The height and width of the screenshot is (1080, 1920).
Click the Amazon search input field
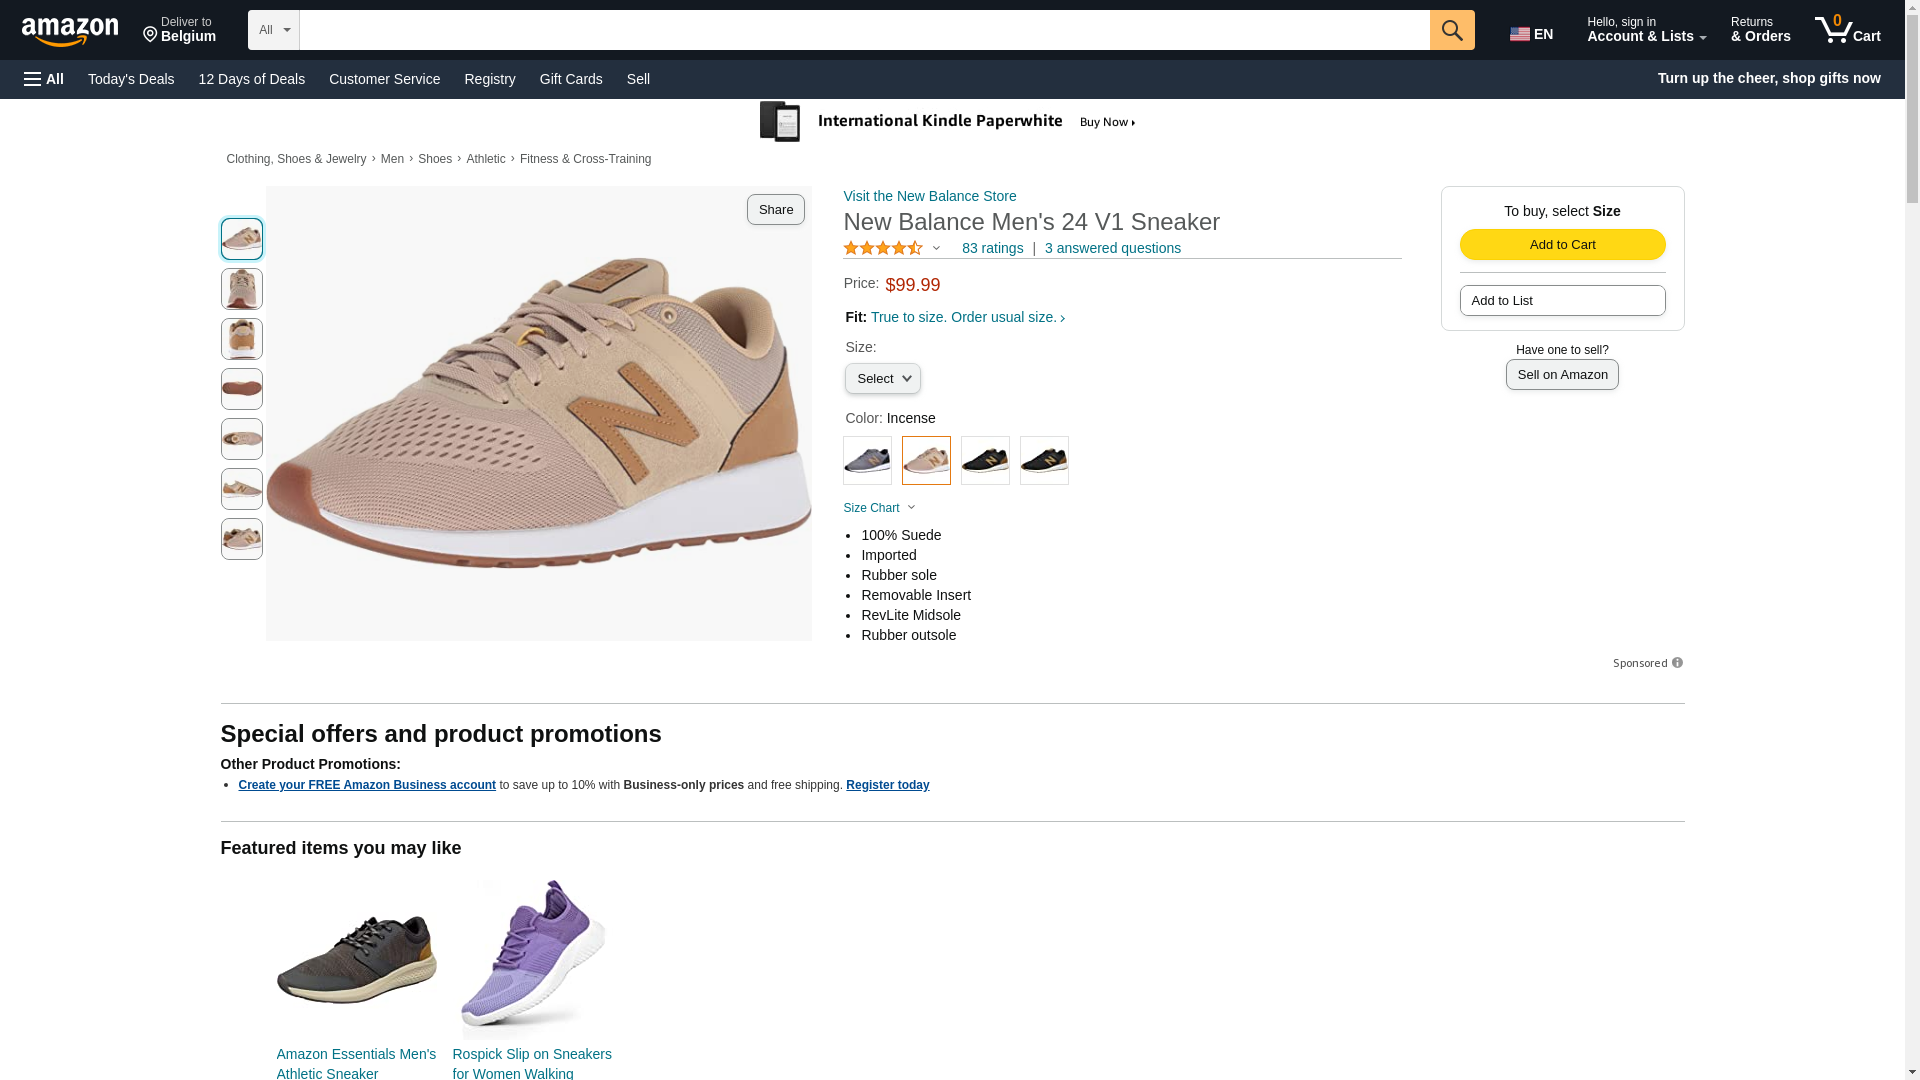tap(864, 30)
